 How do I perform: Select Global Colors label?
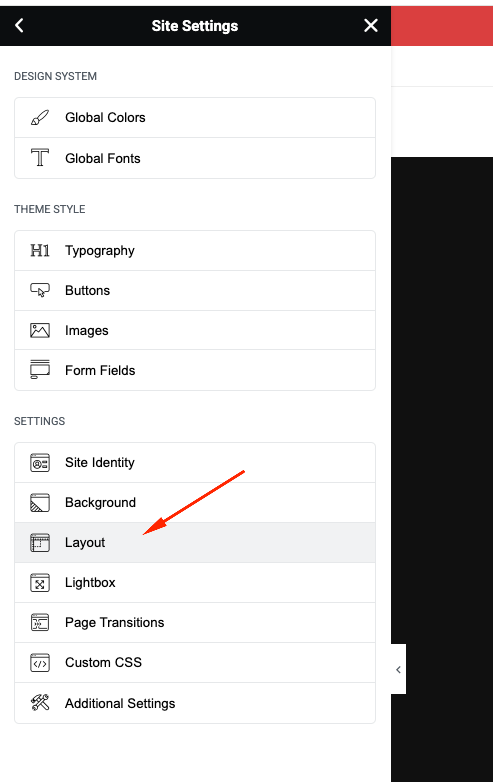105,118
